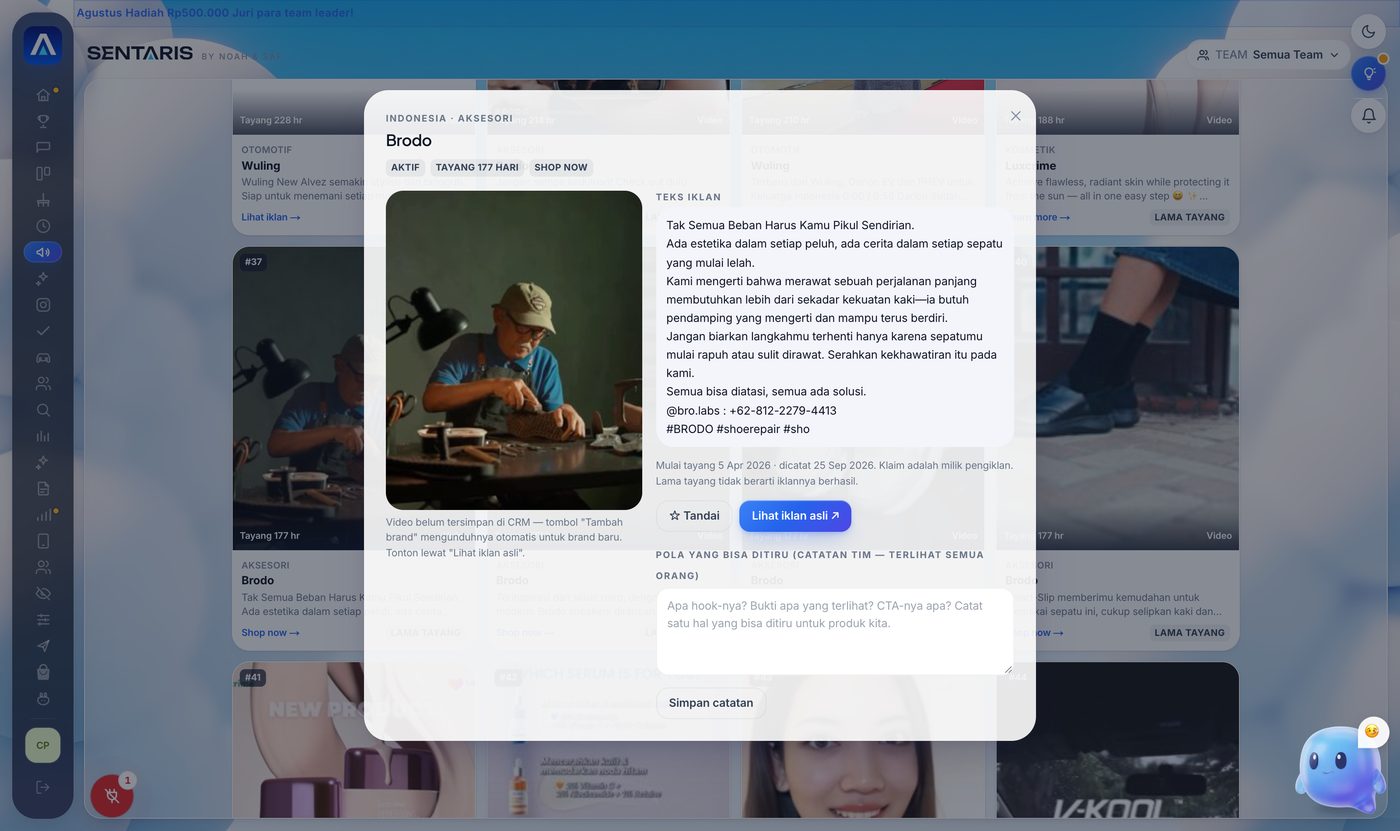
Task: Click the AKTIF status tag
Action: click(x=406, y=167)
